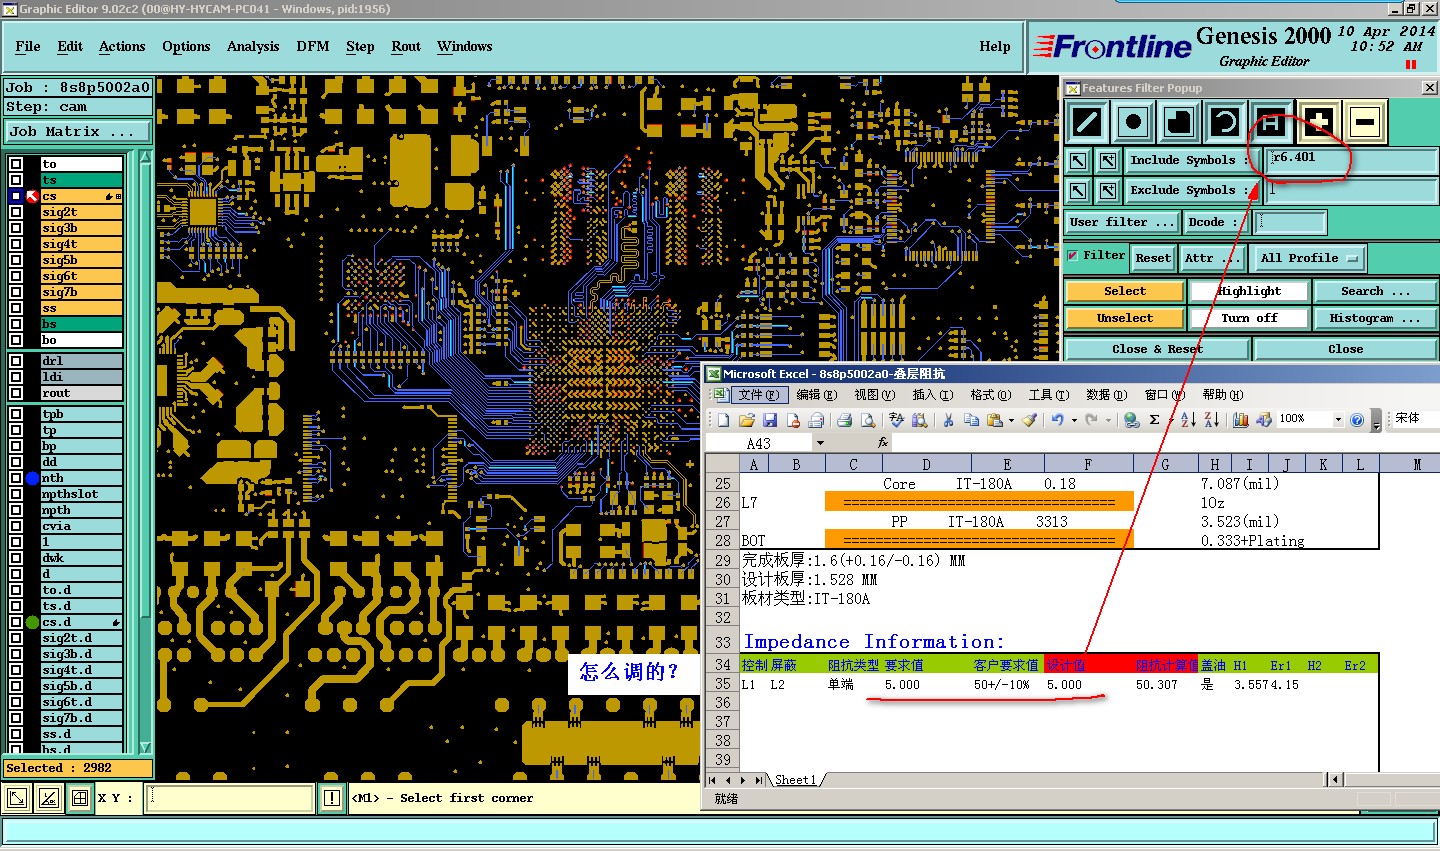This screenshot has height=851, width=1440.
Task: Click arrow-plus icon beside Include Symbols
Action: [1108, 160]
